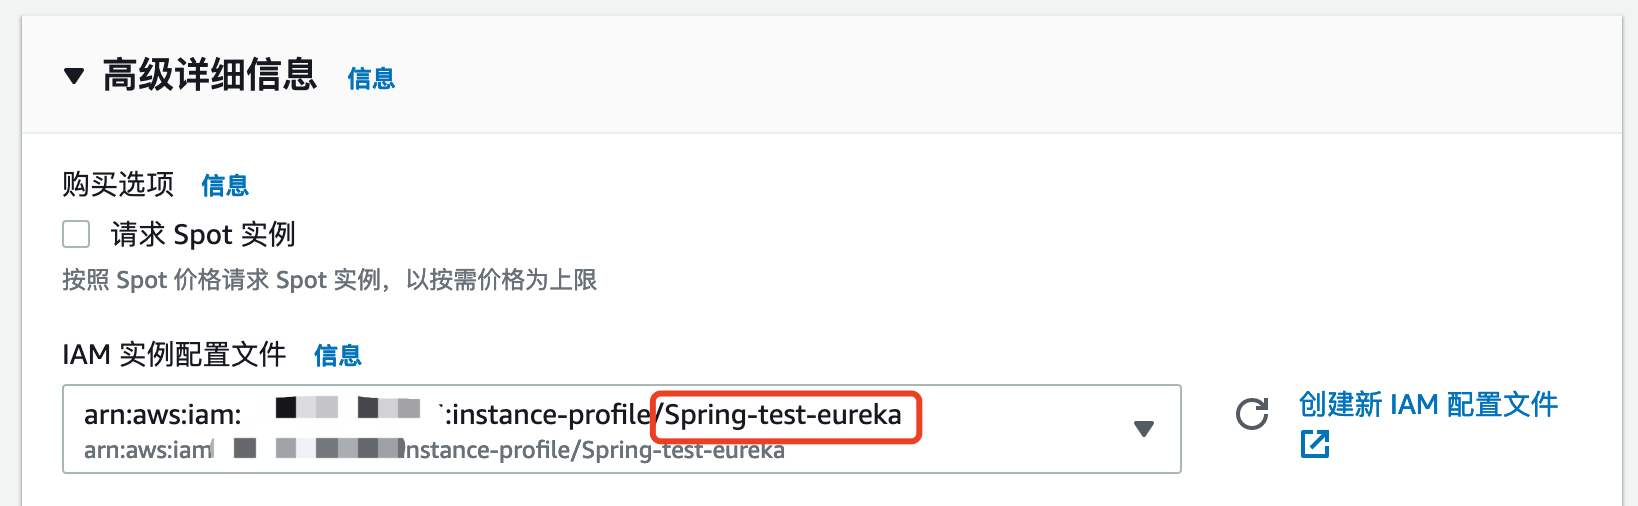Click :instance-profile text in selected ARN
The height and width of the screenshot is (506, 1638).
point(546,414)
